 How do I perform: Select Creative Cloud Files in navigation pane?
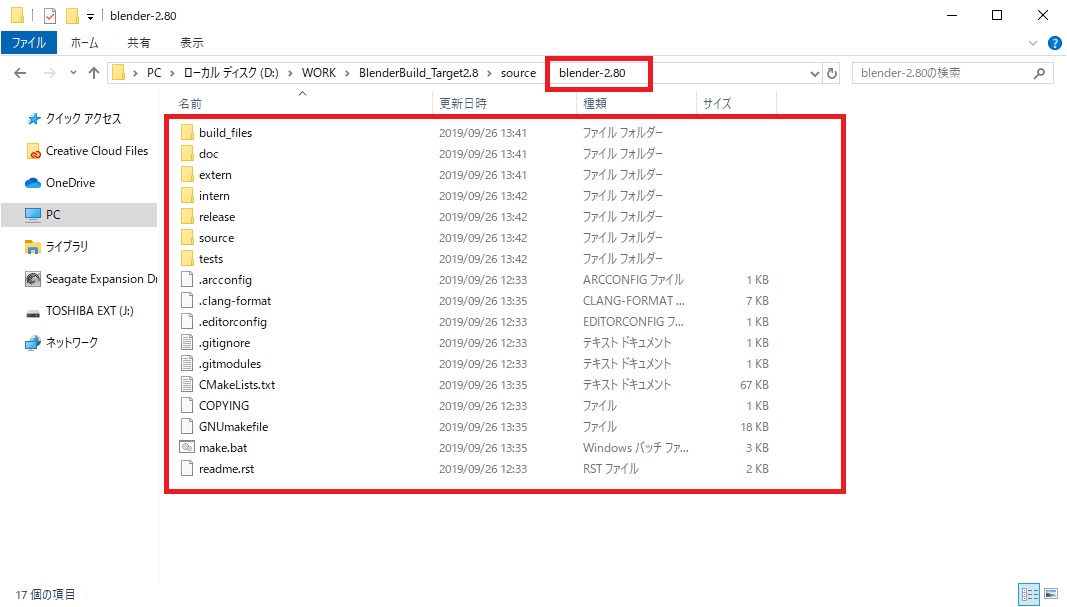(x=97, y=151)
